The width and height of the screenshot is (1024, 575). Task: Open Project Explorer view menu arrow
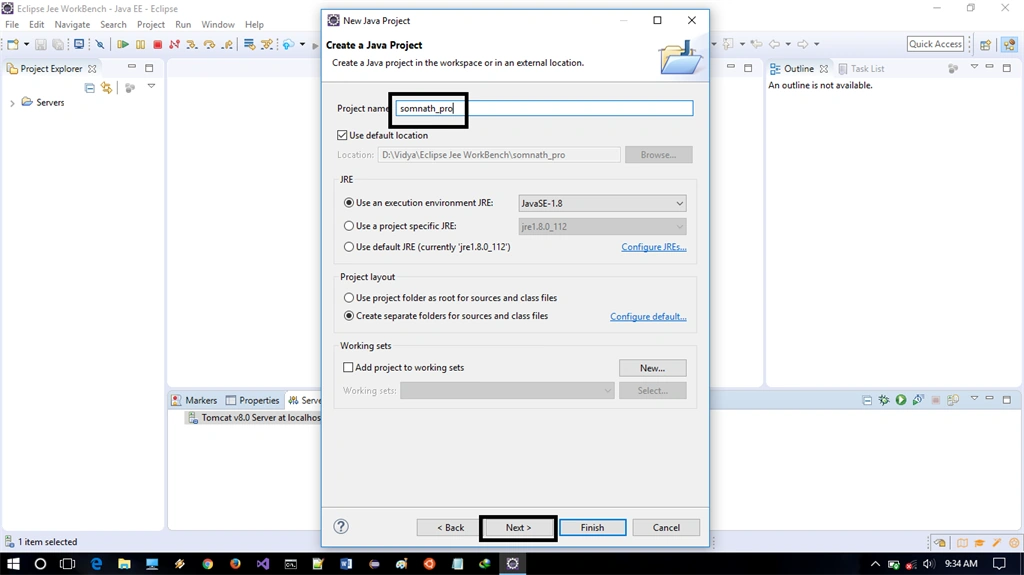pyautogui.click(x=152, y=86)
